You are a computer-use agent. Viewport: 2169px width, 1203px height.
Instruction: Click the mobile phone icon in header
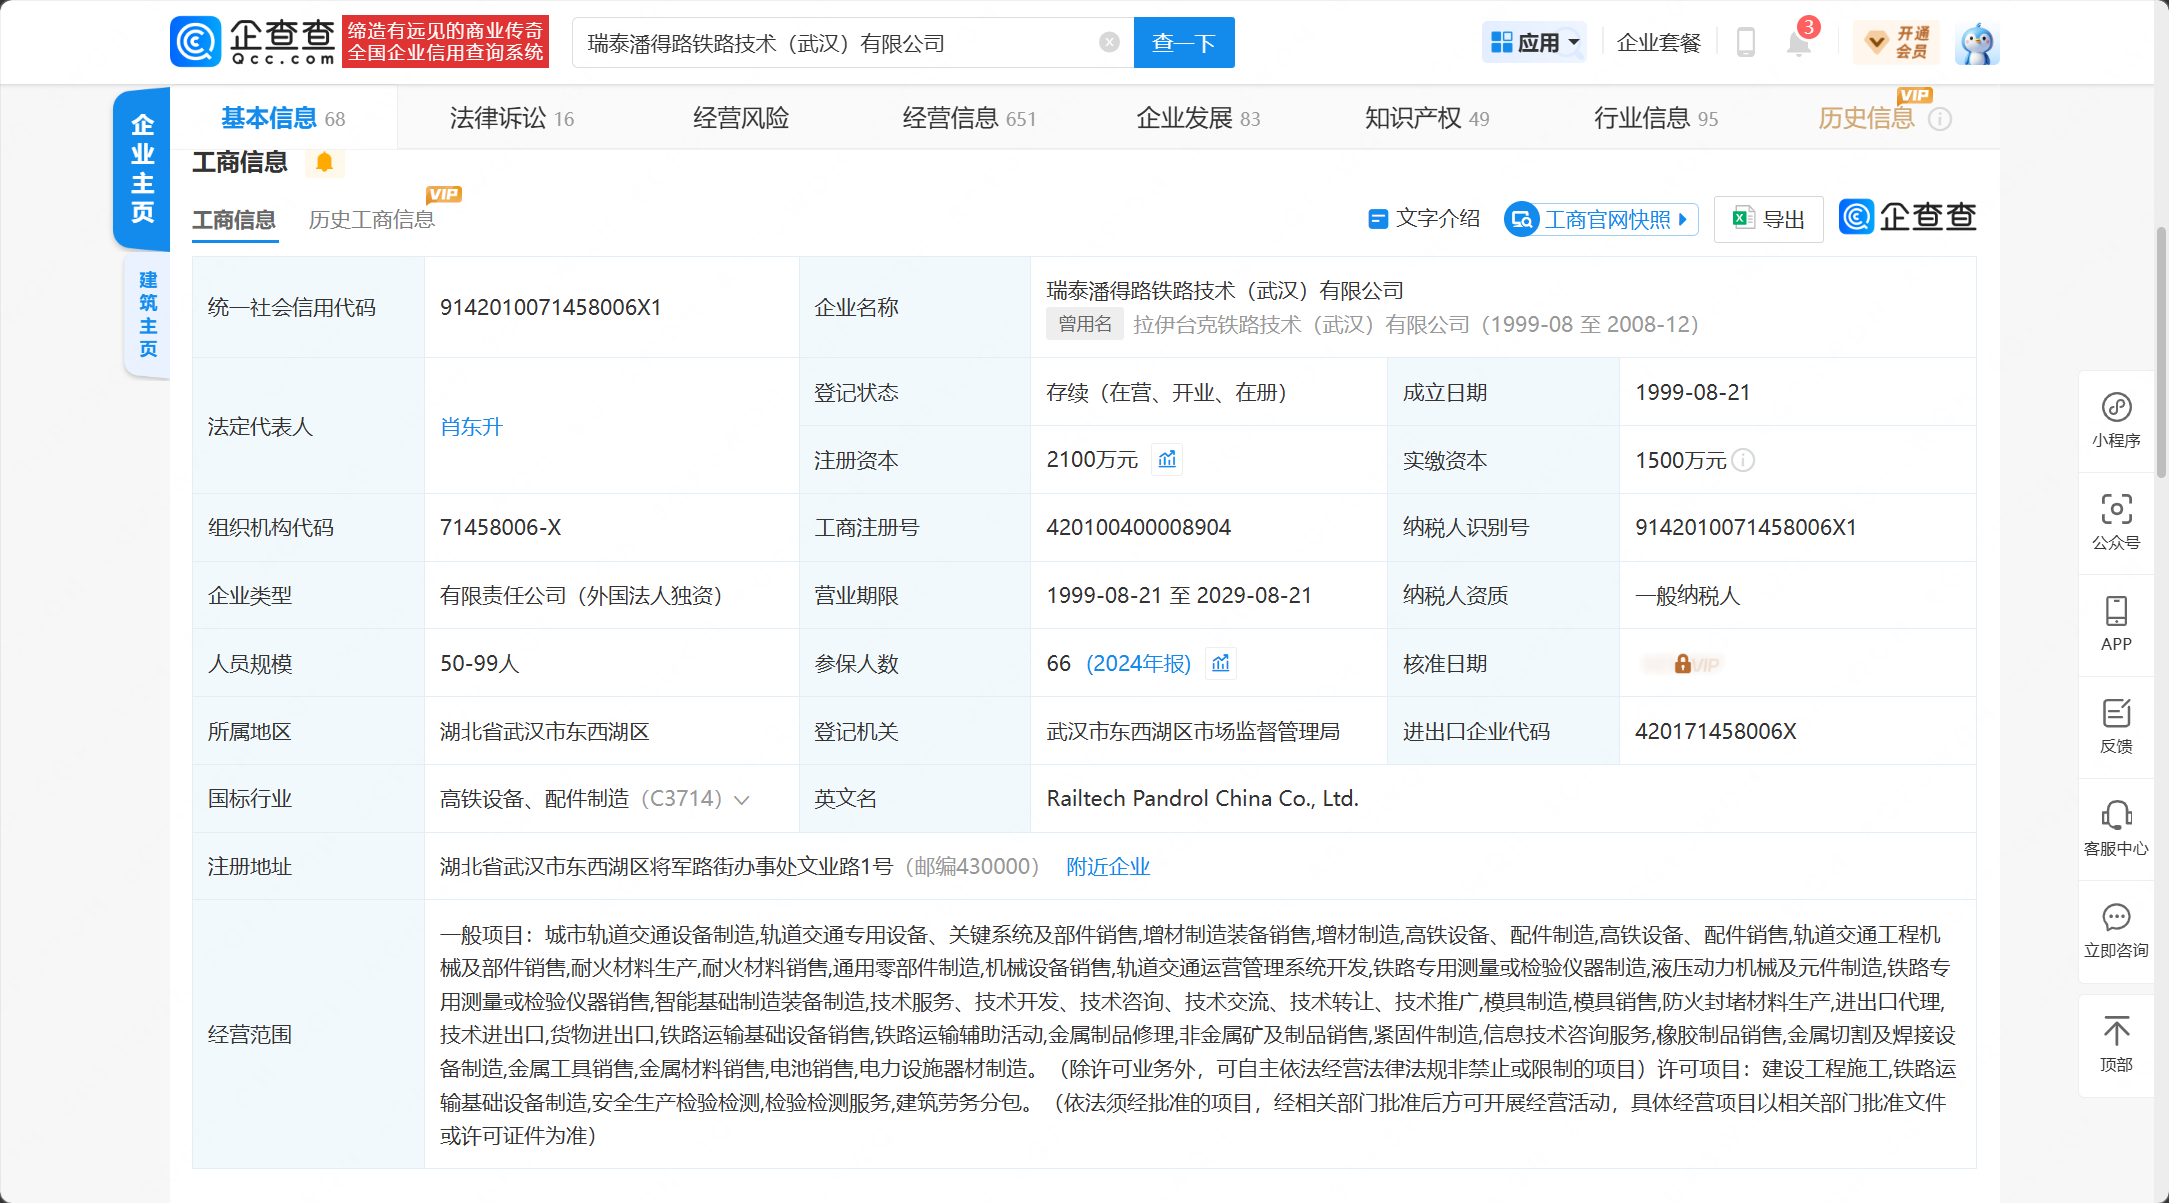click(x=1746, y=43)
